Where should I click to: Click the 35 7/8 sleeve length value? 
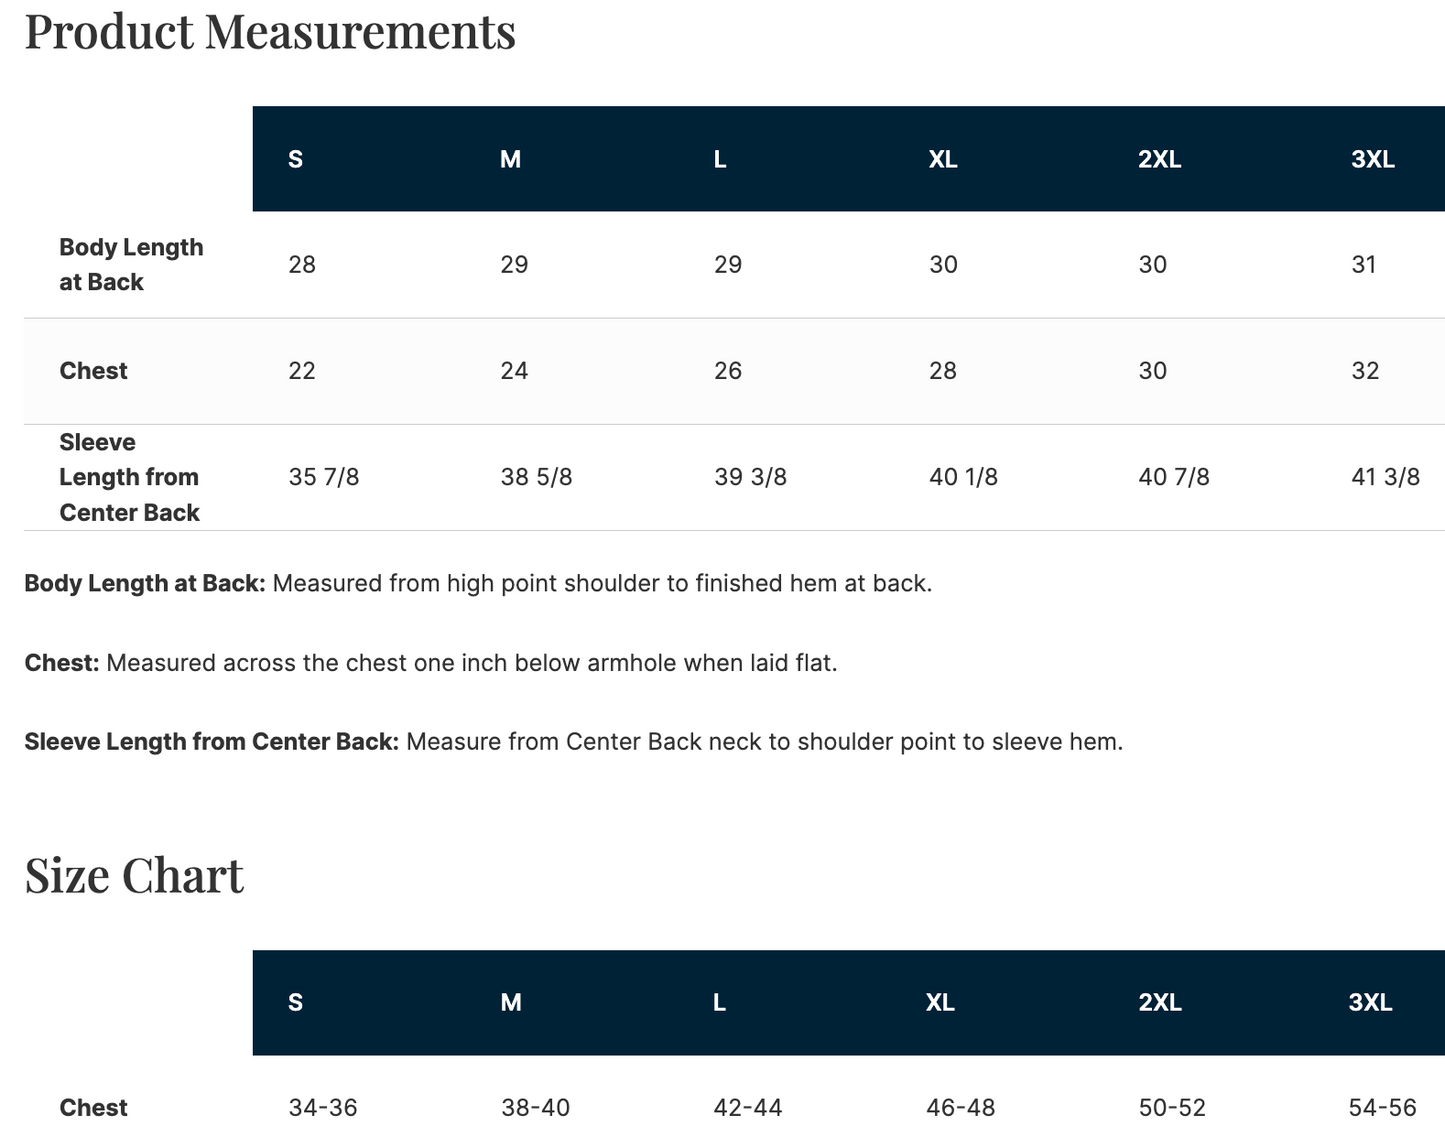click(324, 477)
